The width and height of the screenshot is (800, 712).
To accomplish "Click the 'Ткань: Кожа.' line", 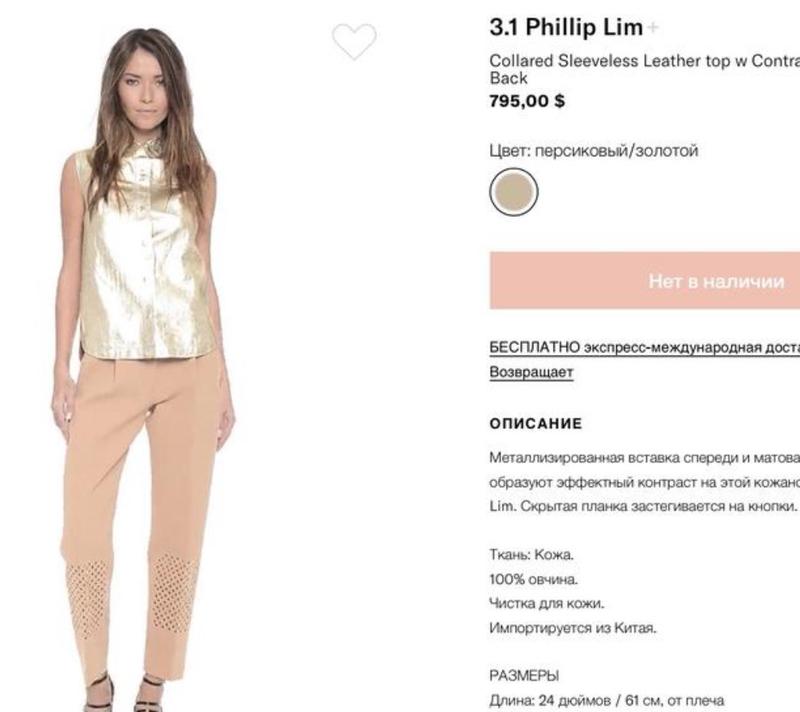I will 532,554.
